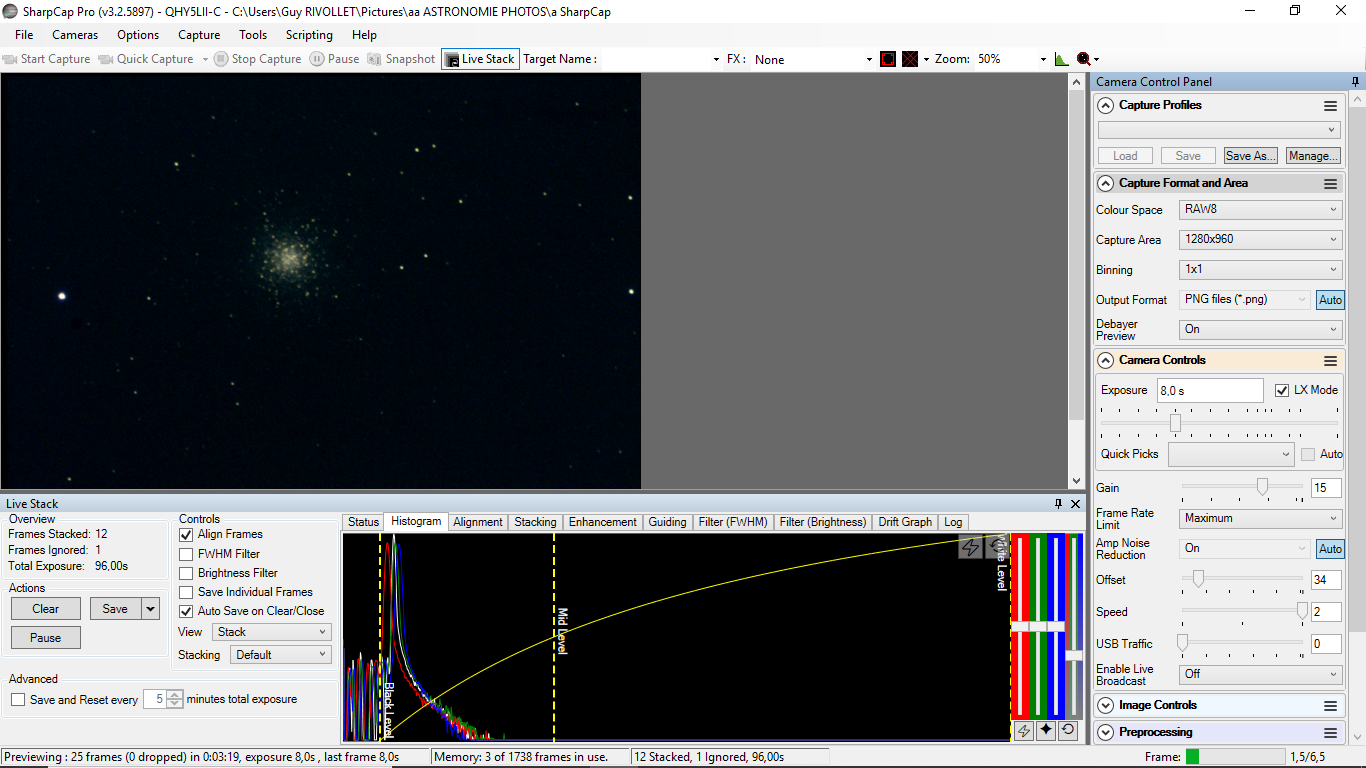
Task: Click the lightning auto-stretch button below the colour sliders
Action: coord(1024,731)
